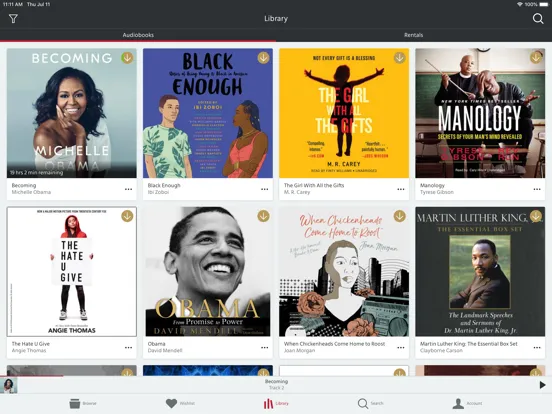Viewport: 552px width, 414px height.
Task: Open When Chickenheads Come Home to Roost cover
Action: coord(344,271)
